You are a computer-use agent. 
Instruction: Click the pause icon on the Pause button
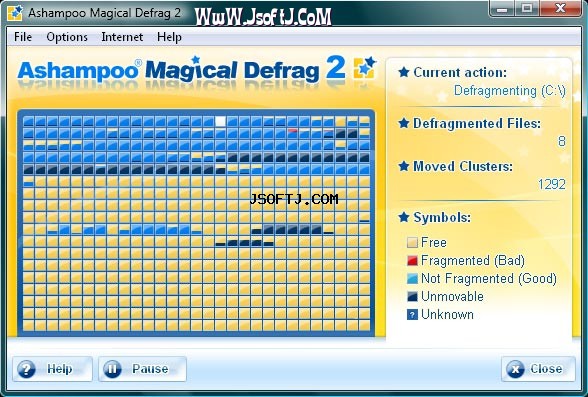(112, 369)
